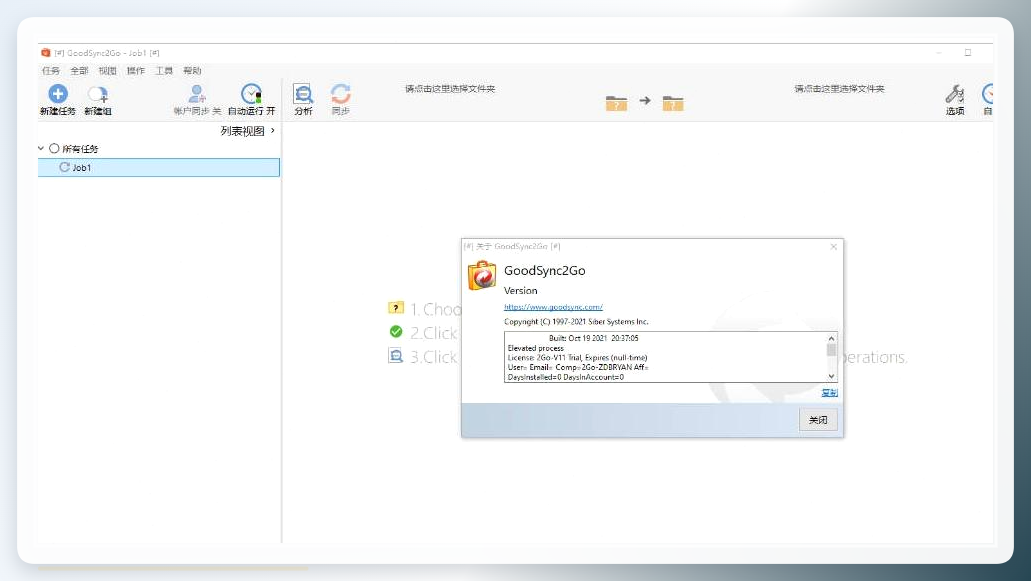Click the yellow question-mark step 1 icon
Screen dimensions: 1031x581
pyautogui.click(x=396, y=308)
